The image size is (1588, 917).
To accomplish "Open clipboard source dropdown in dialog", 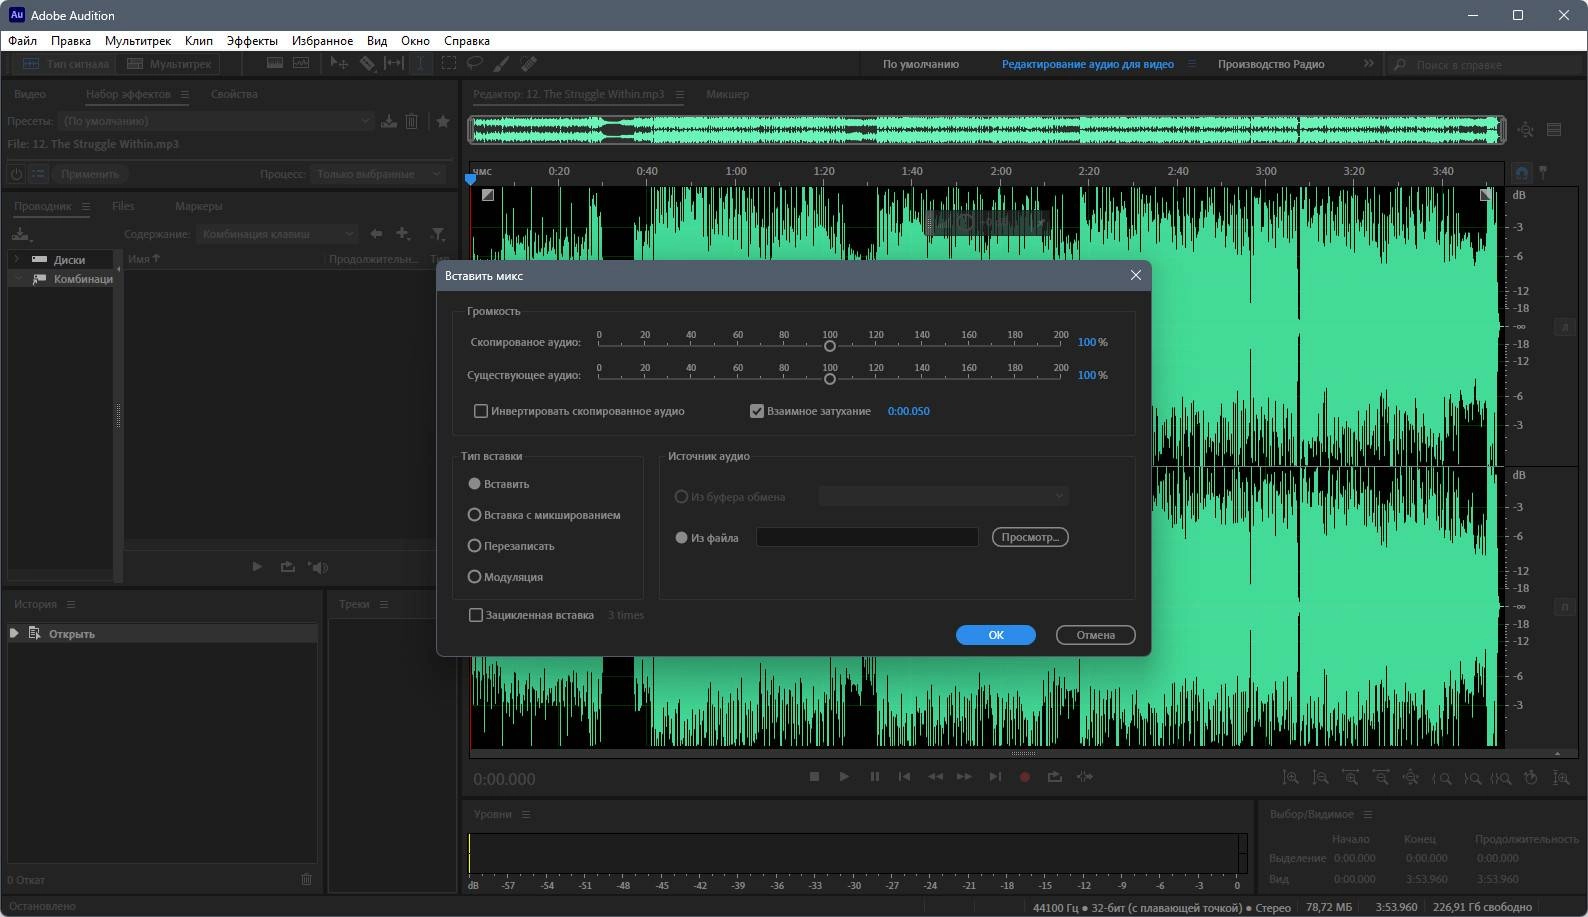I will point(943,496).
